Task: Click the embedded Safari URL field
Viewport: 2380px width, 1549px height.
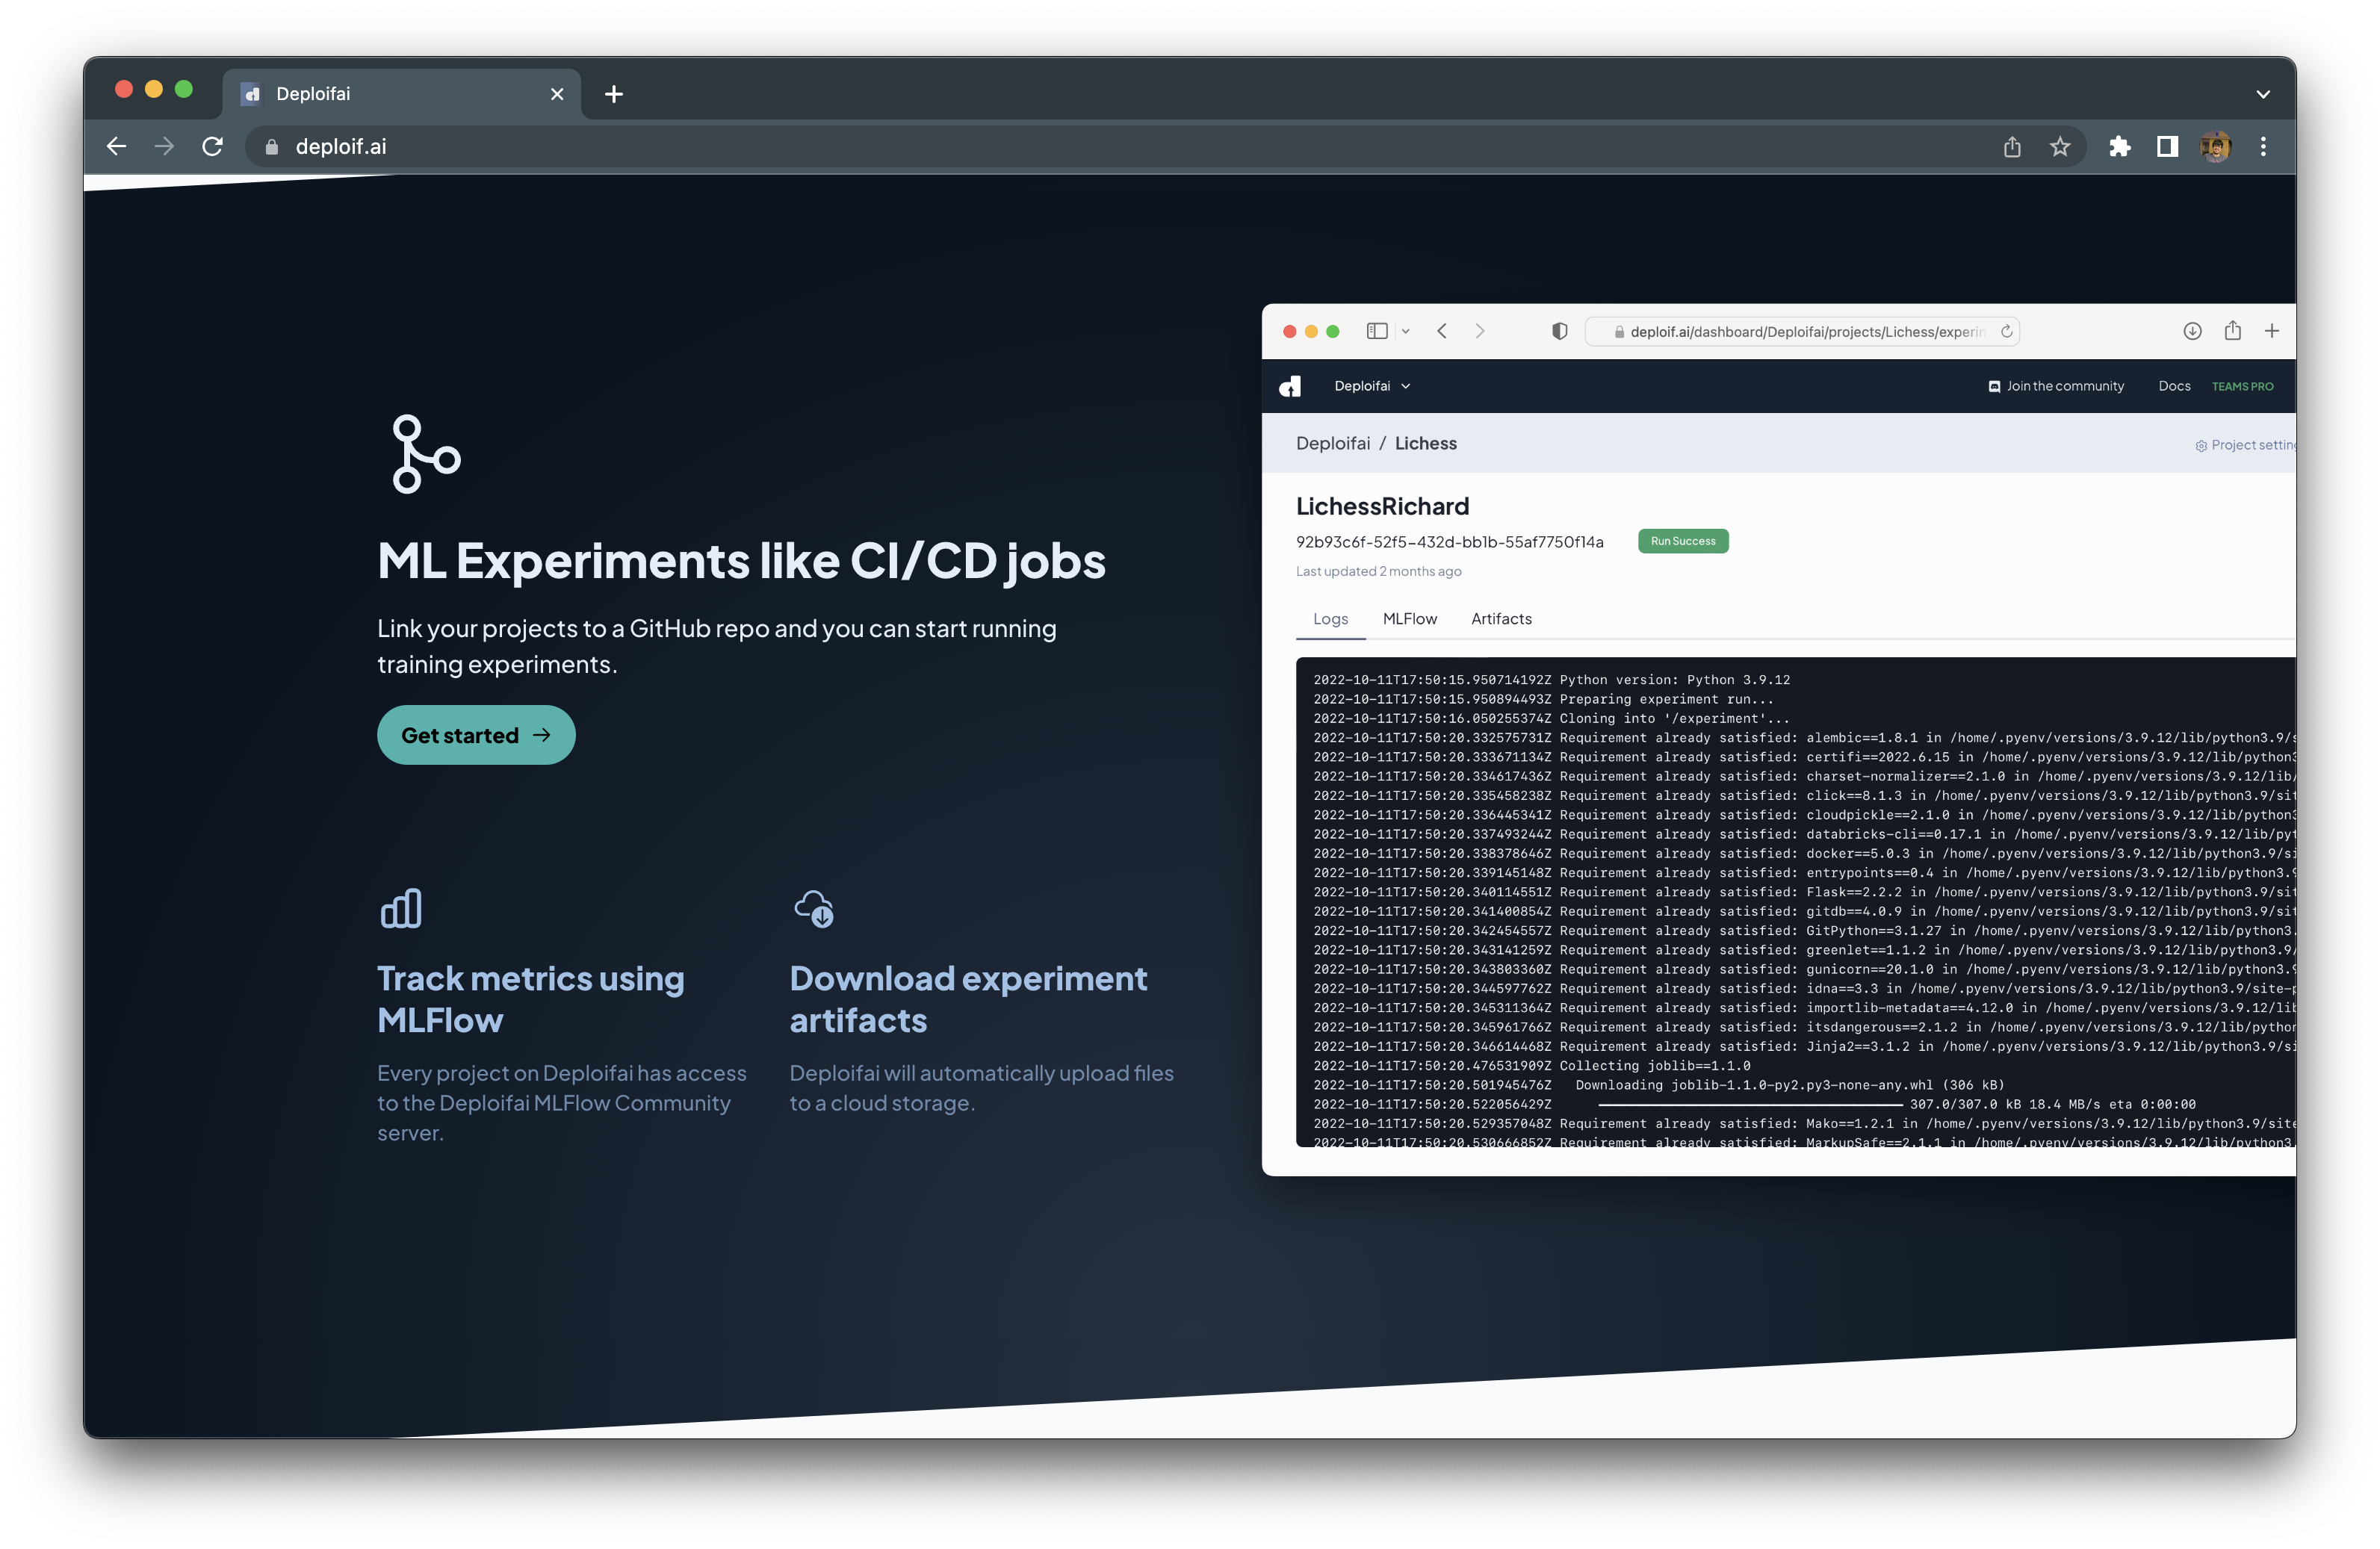Action: pyautogui.click(x=1802, y=331)
